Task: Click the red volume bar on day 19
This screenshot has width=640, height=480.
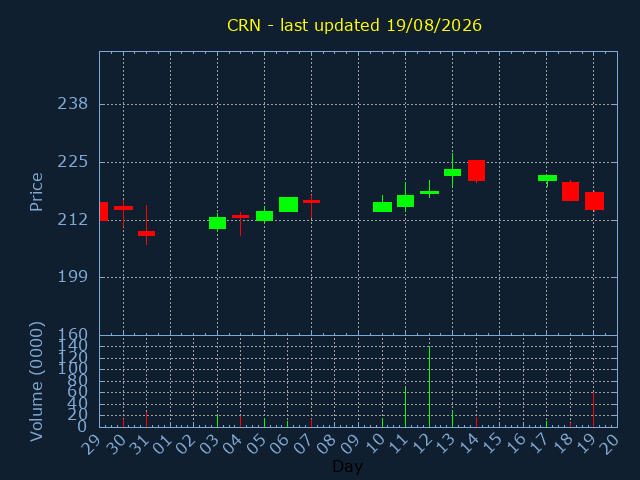Action: click(x=593, y=409)
